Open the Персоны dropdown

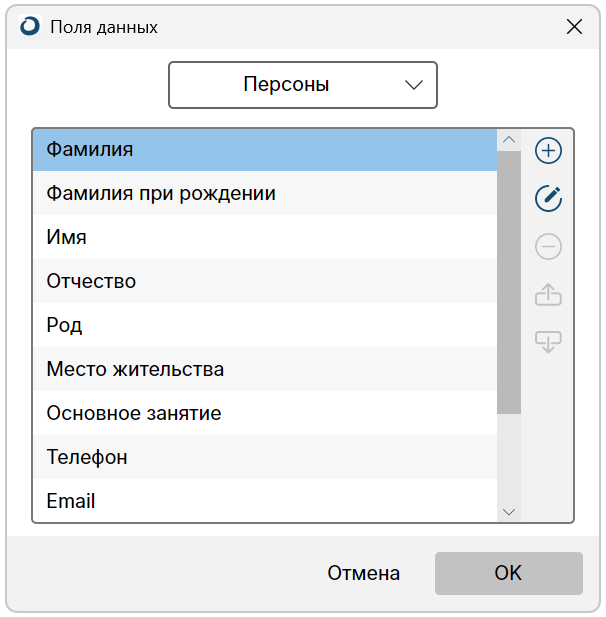pyautogui.click(x=303, y=85)
